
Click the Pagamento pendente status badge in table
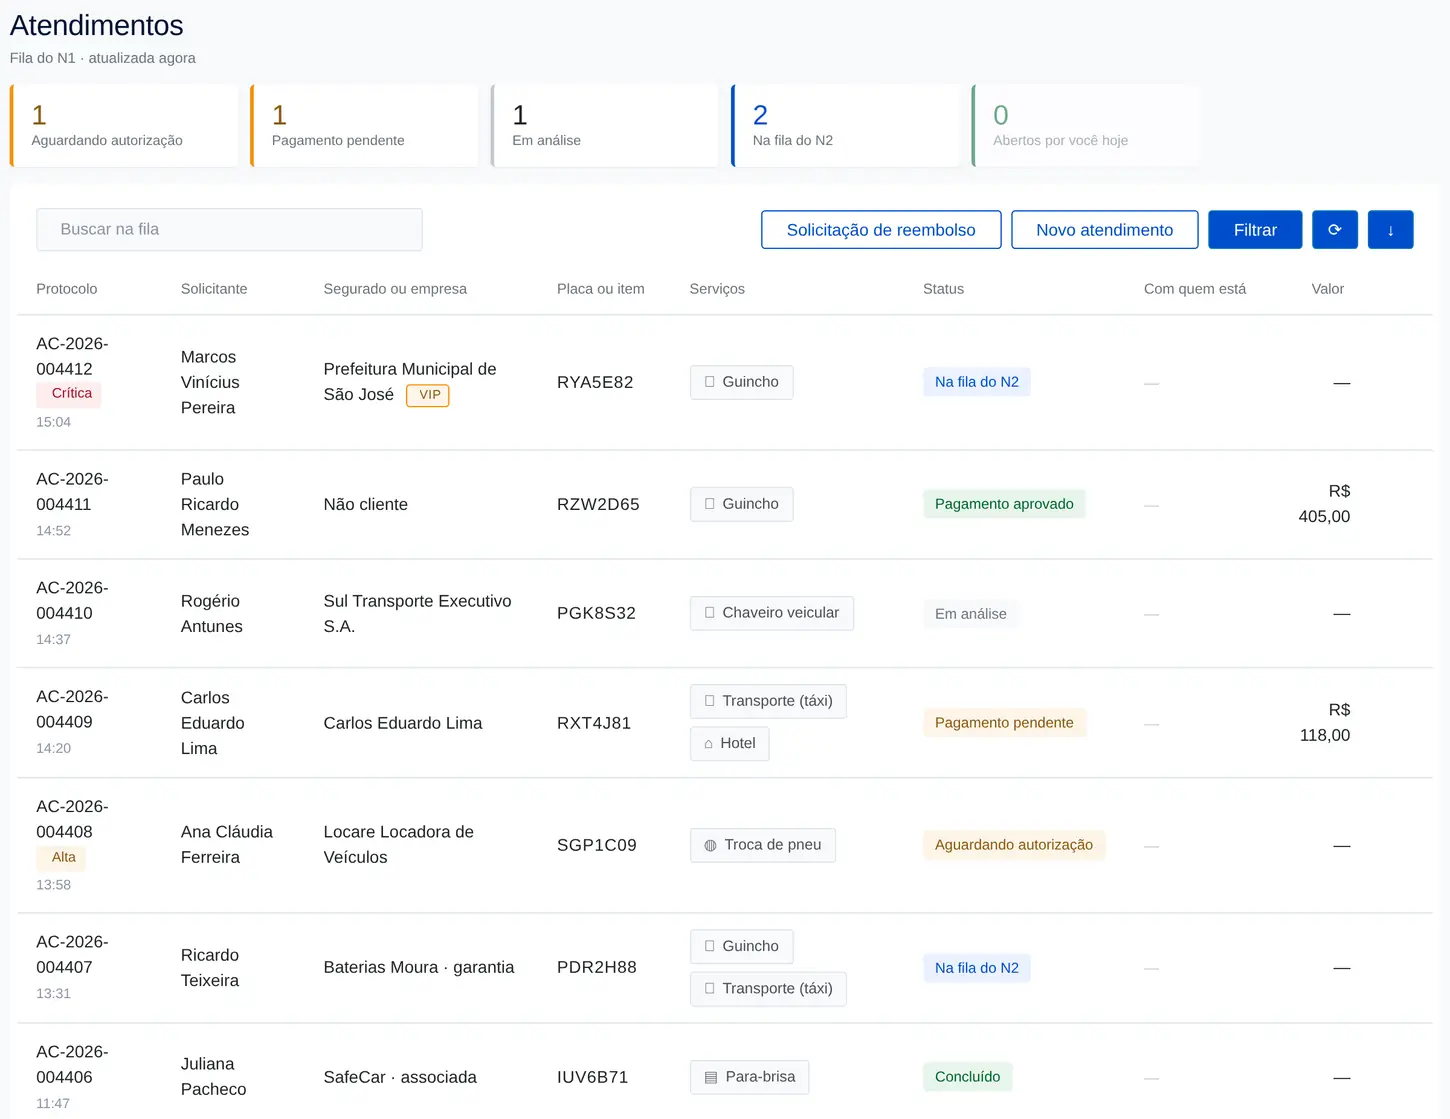[x=1004, y=723]
